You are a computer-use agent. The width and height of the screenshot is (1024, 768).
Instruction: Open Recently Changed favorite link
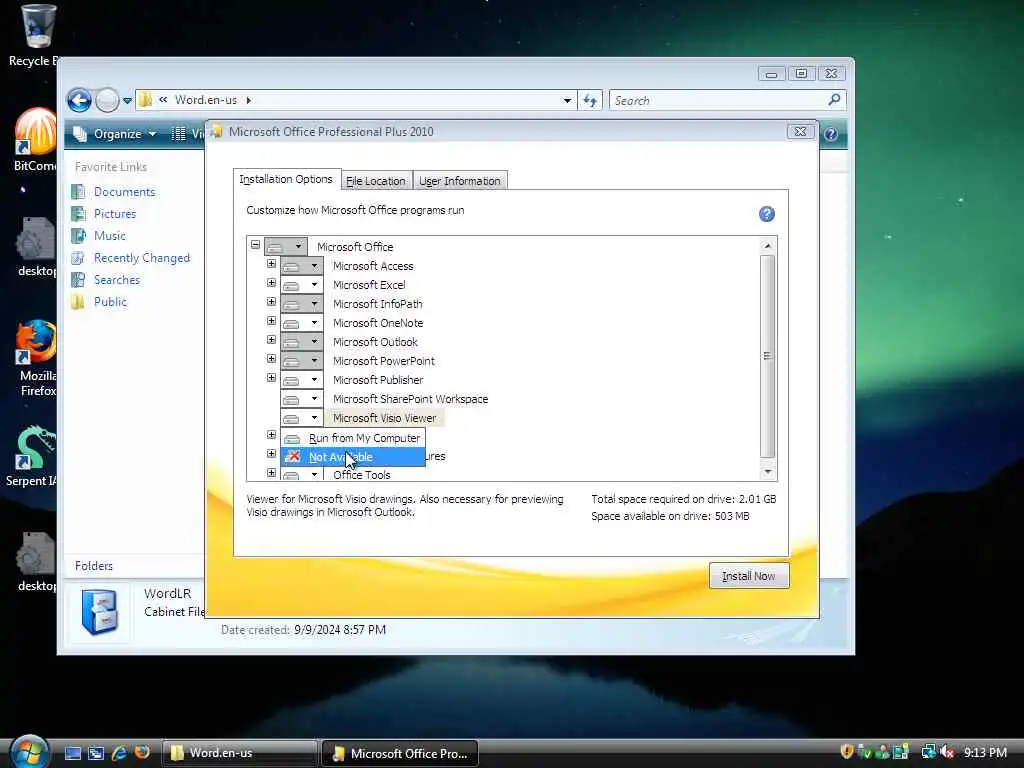click(x=142, y=258)
